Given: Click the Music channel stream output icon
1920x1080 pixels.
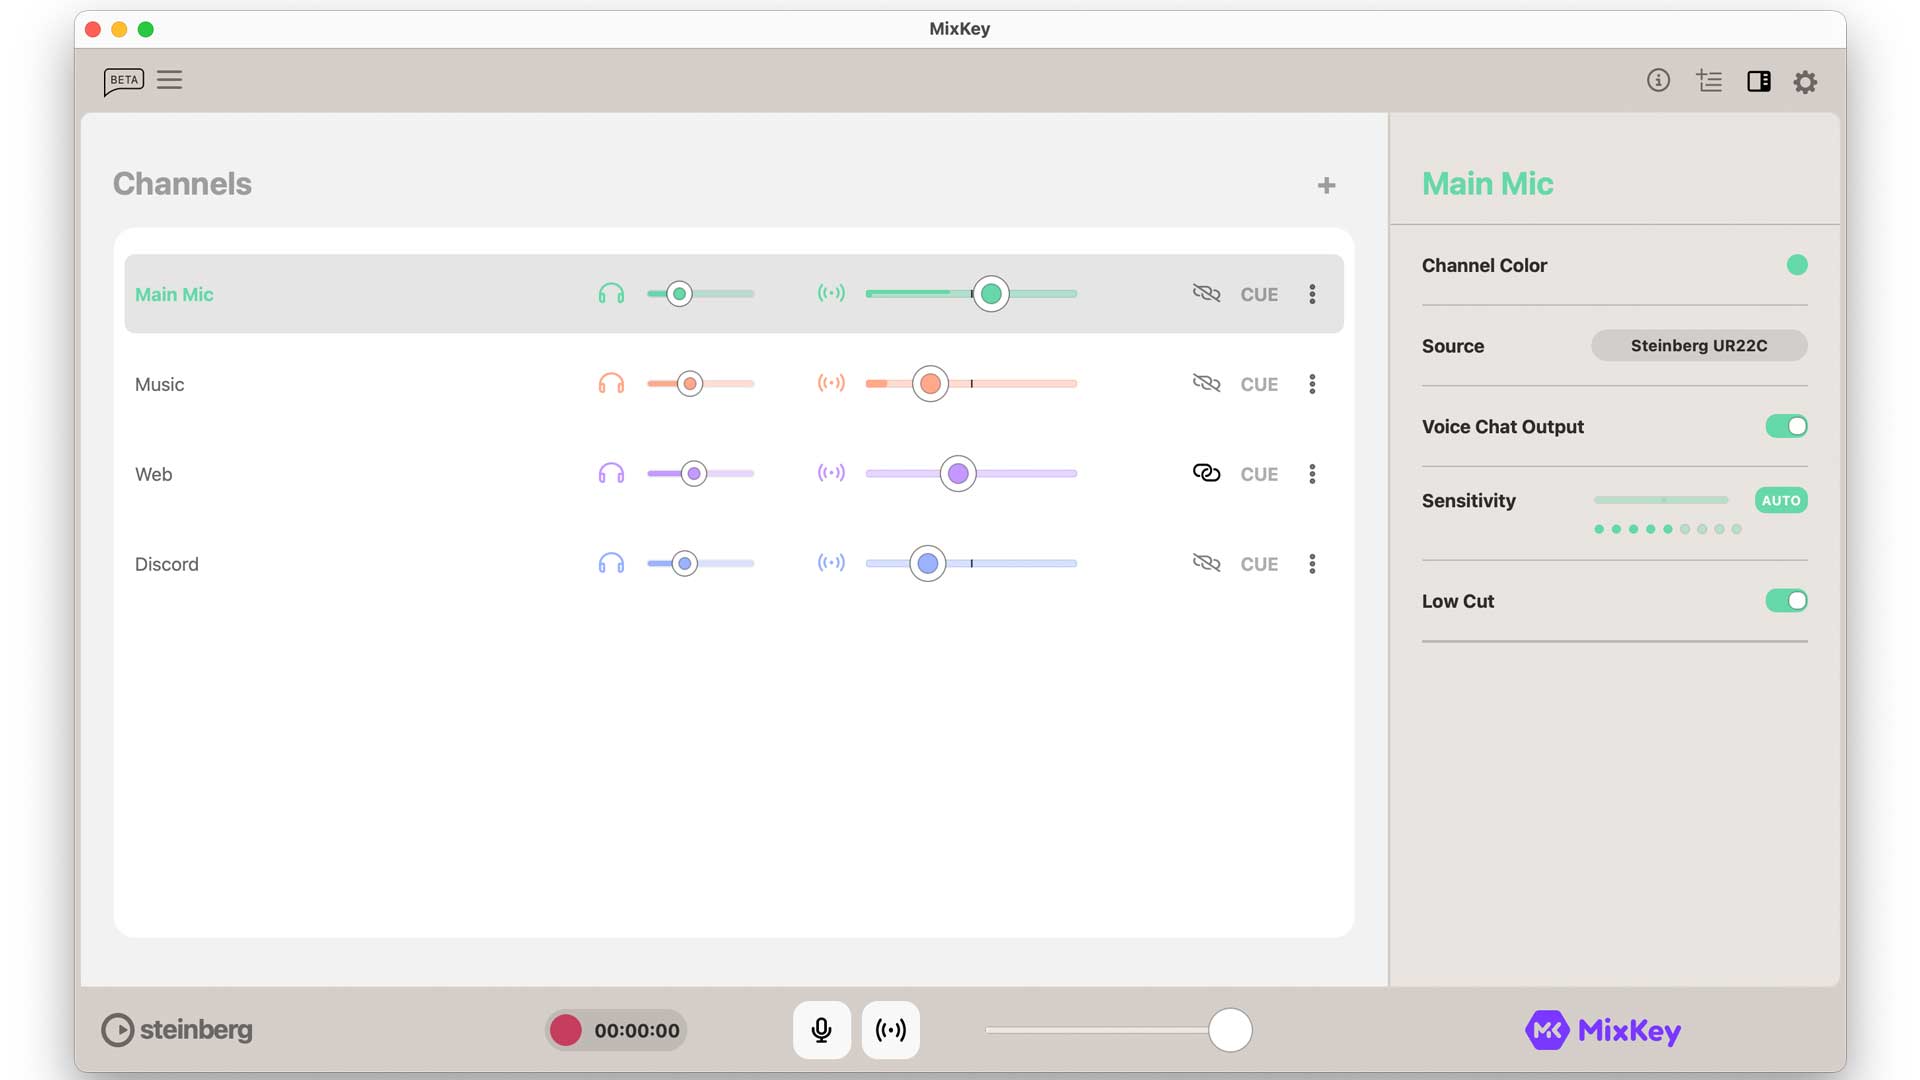Looking at the screenshot, I should [x=831, y=383].
